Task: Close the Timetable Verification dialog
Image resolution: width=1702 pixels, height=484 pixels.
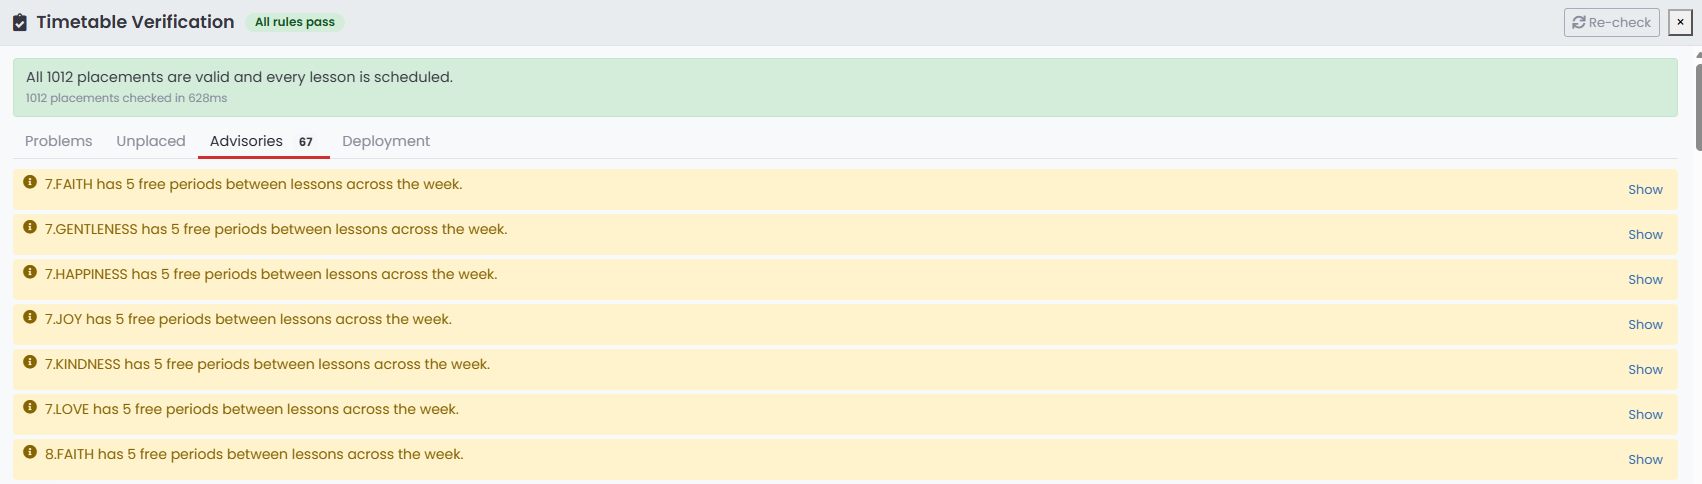Action: 1680,22
